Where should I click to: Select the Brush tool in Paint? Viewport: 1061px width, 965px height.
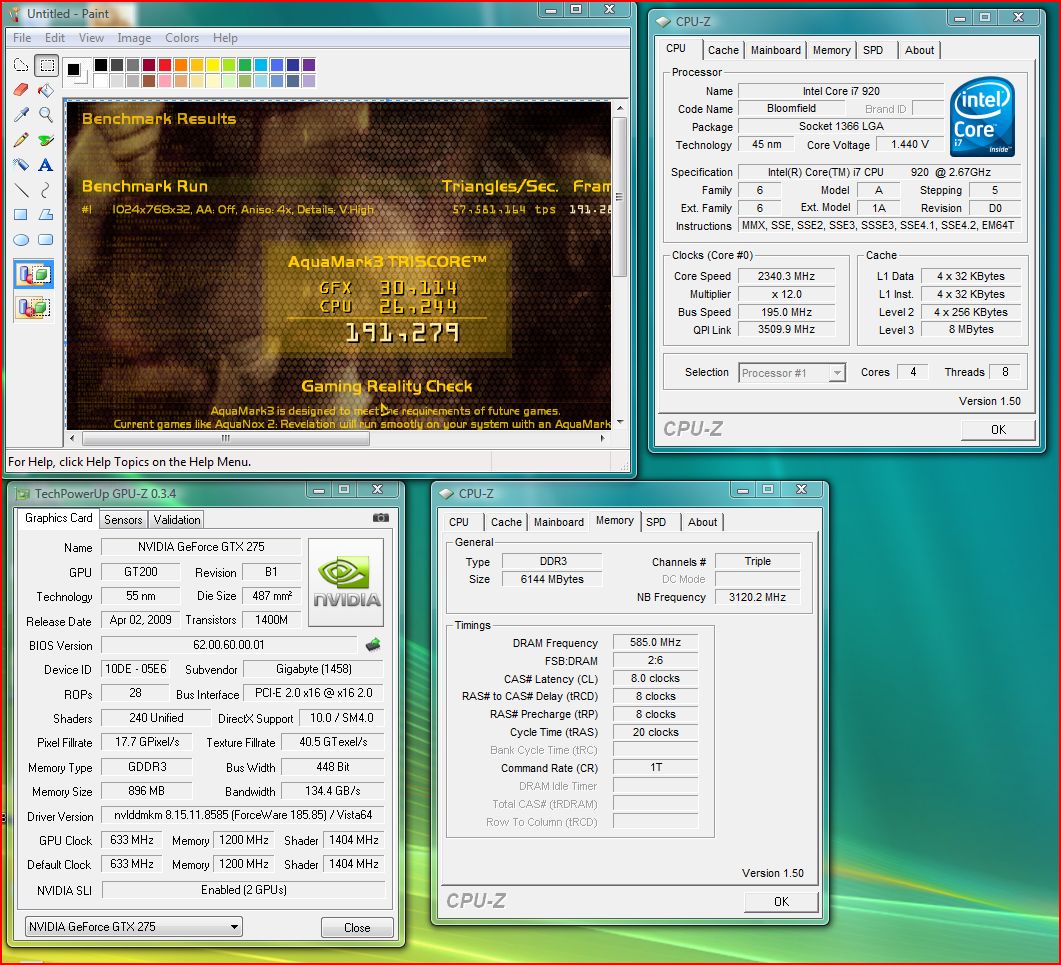(46, 139)
